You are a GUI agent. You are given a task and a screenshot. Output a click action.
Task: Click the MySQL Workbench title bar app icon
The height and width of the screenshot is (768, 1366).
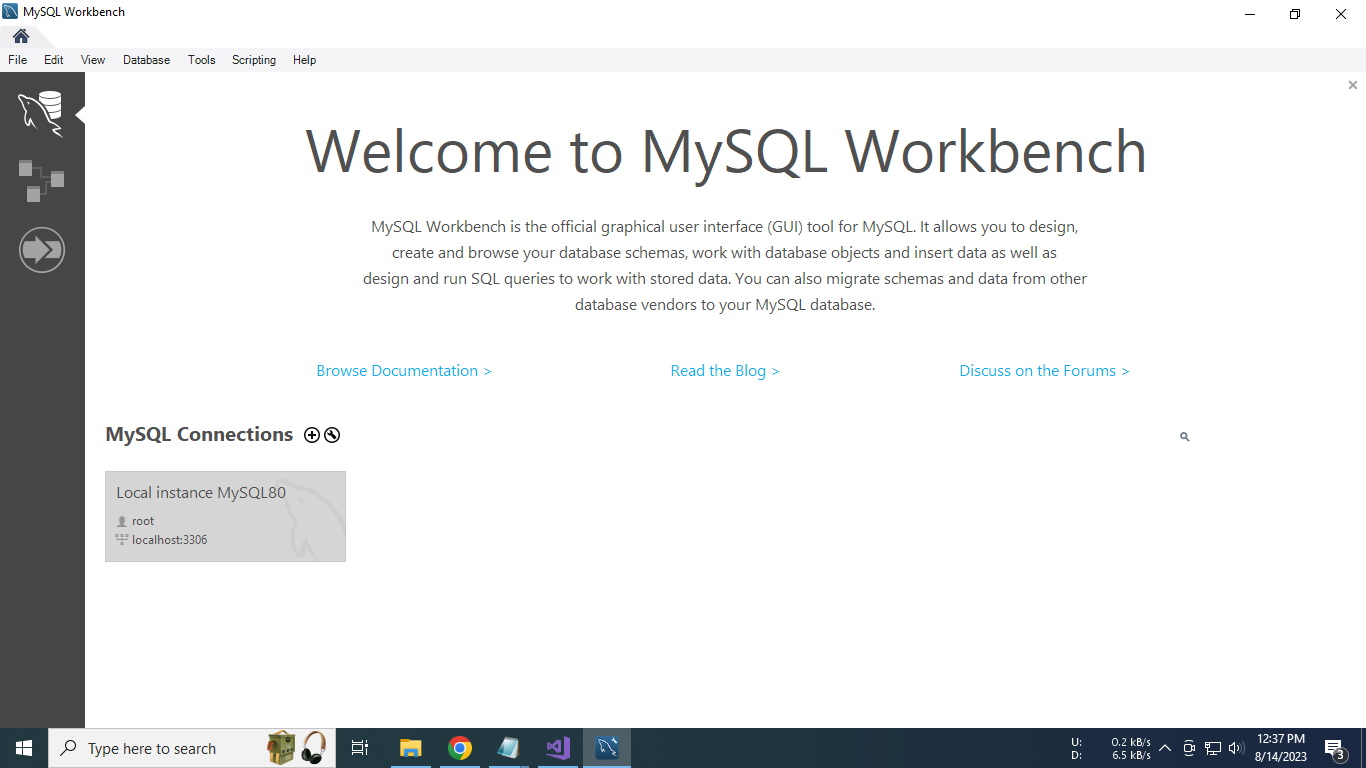pyautogui.click(x=10, y=12)
